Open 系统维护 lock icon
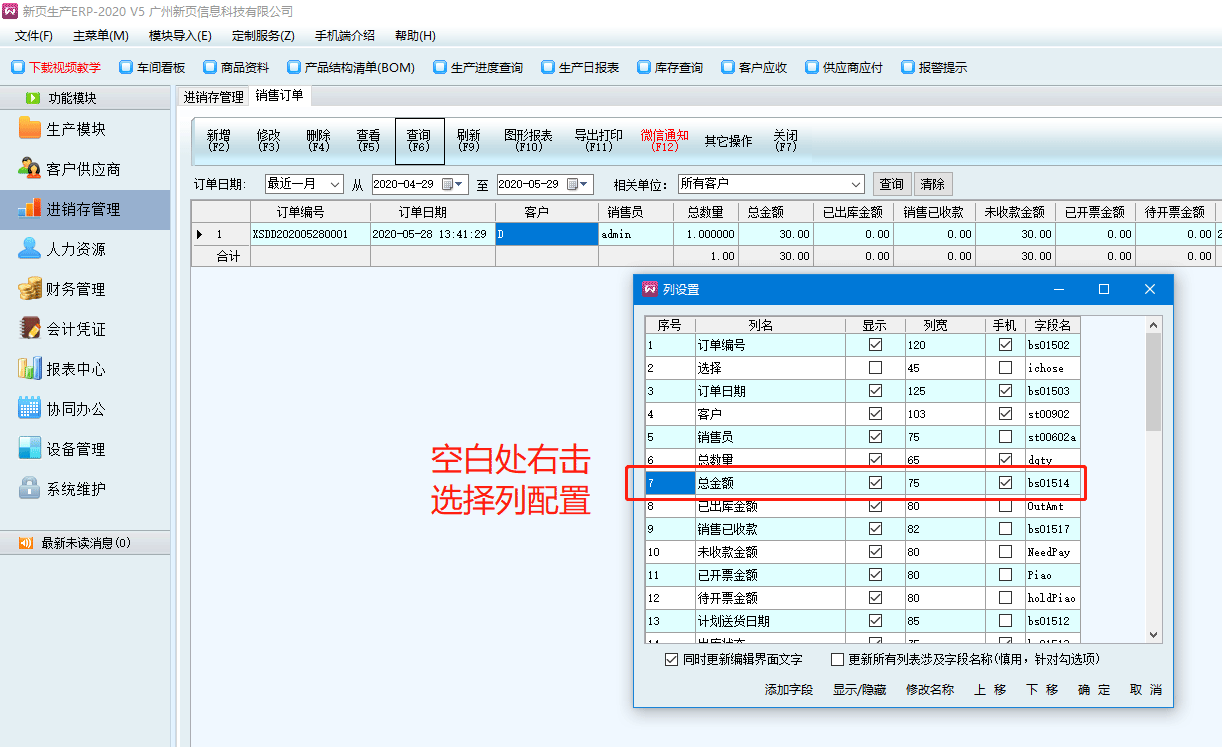This screenshot has width=1222, height=747. (x=30, y=489)
